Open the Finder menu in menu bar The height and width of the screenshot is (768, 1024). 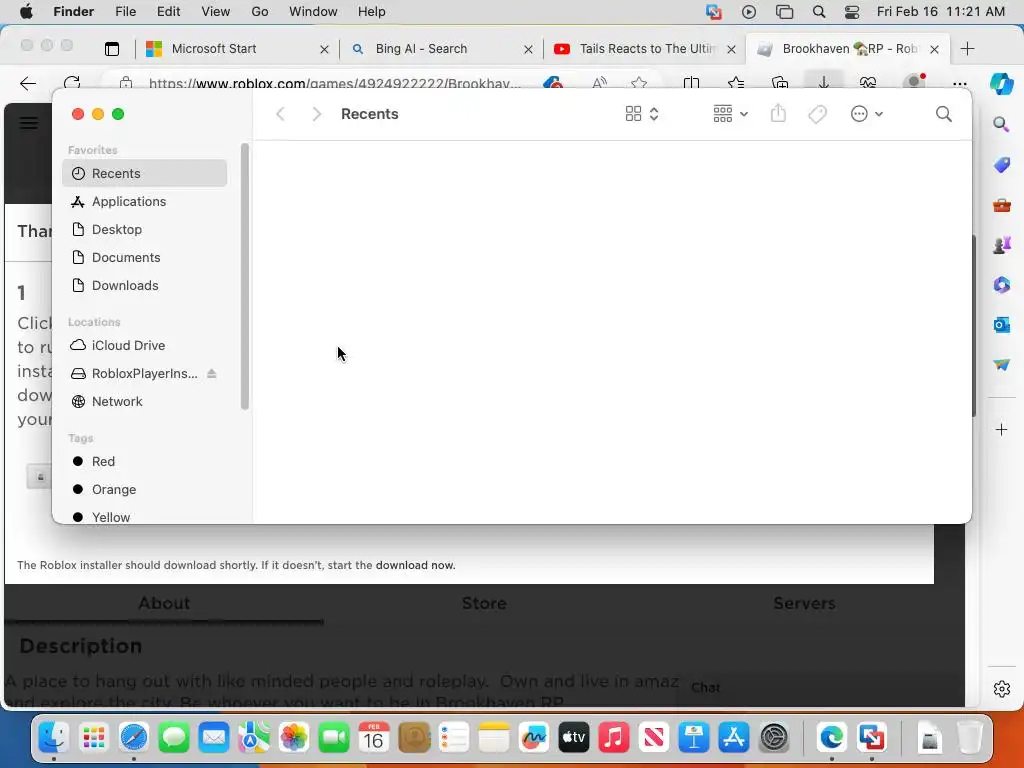pos(74,12)
